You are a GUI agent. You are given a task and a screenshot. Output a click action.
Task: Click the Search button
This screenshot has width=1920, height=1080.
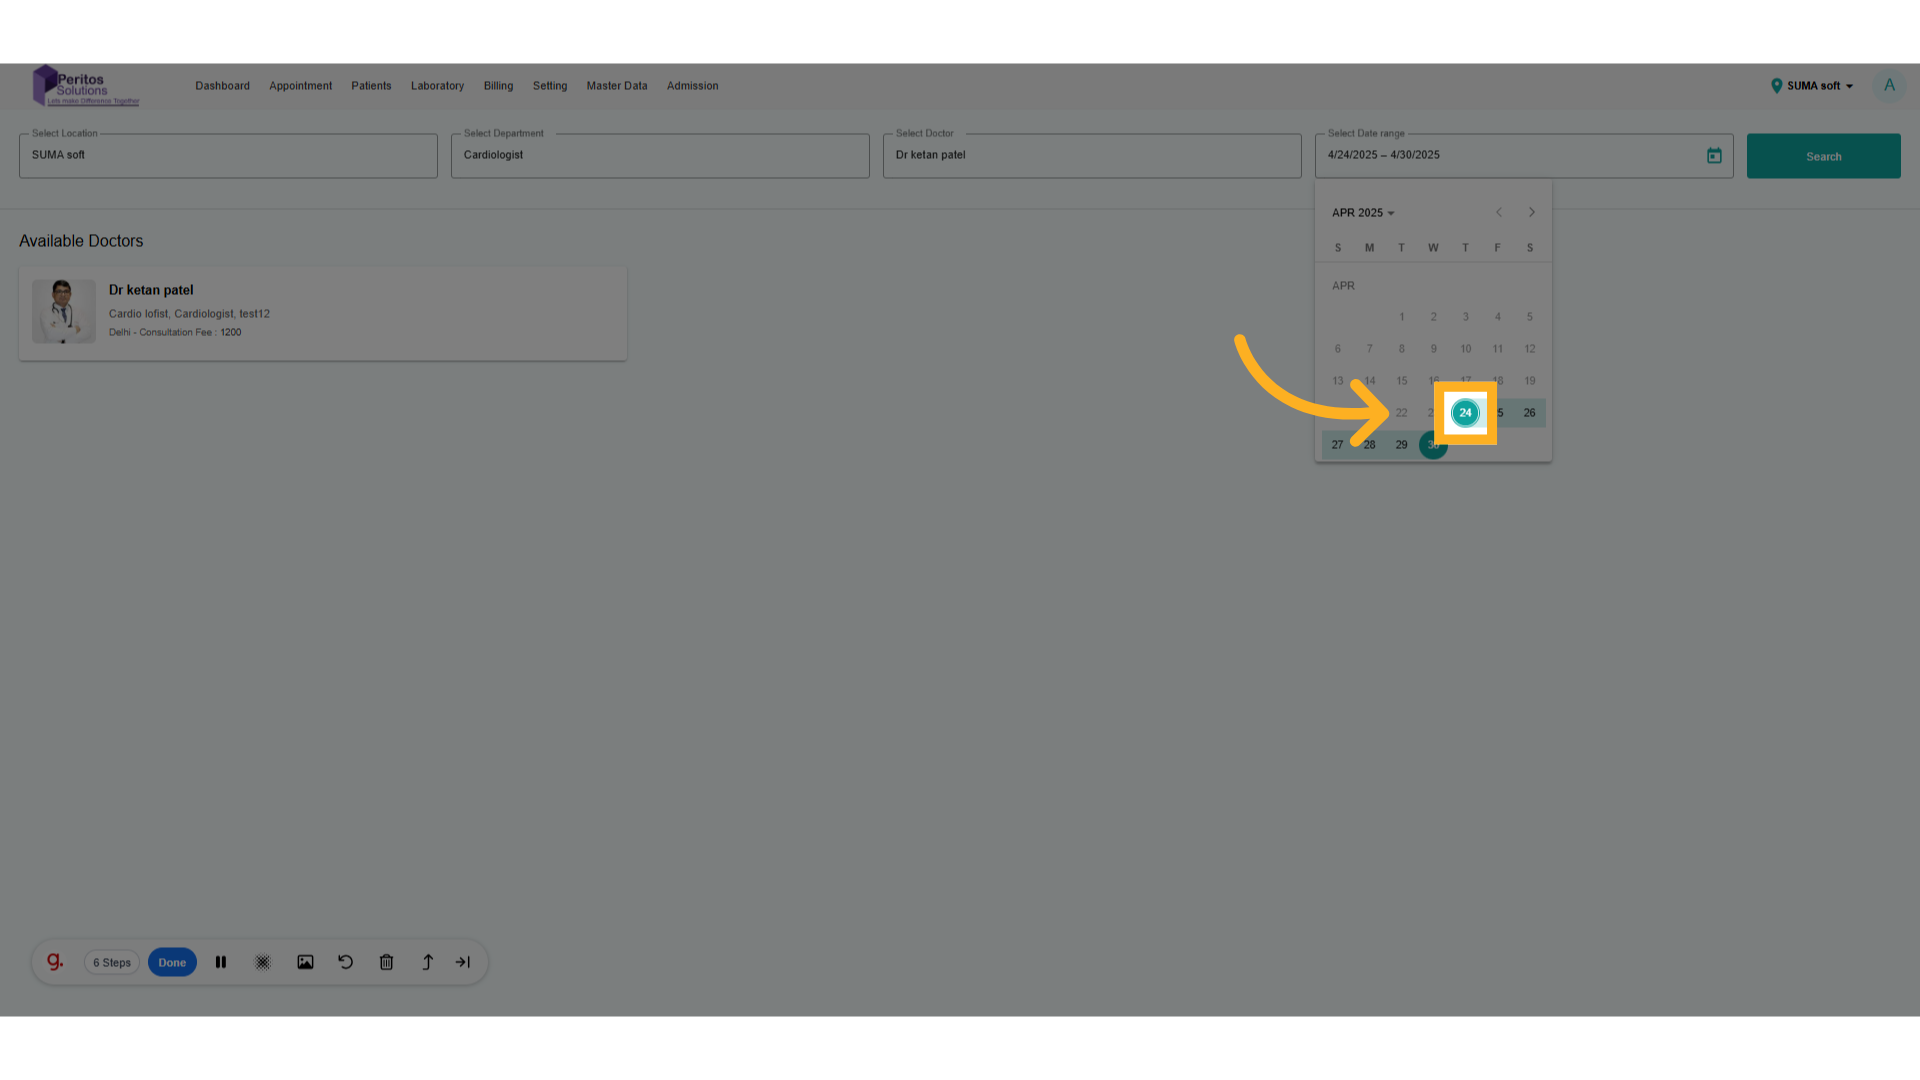coord(1823,156)
